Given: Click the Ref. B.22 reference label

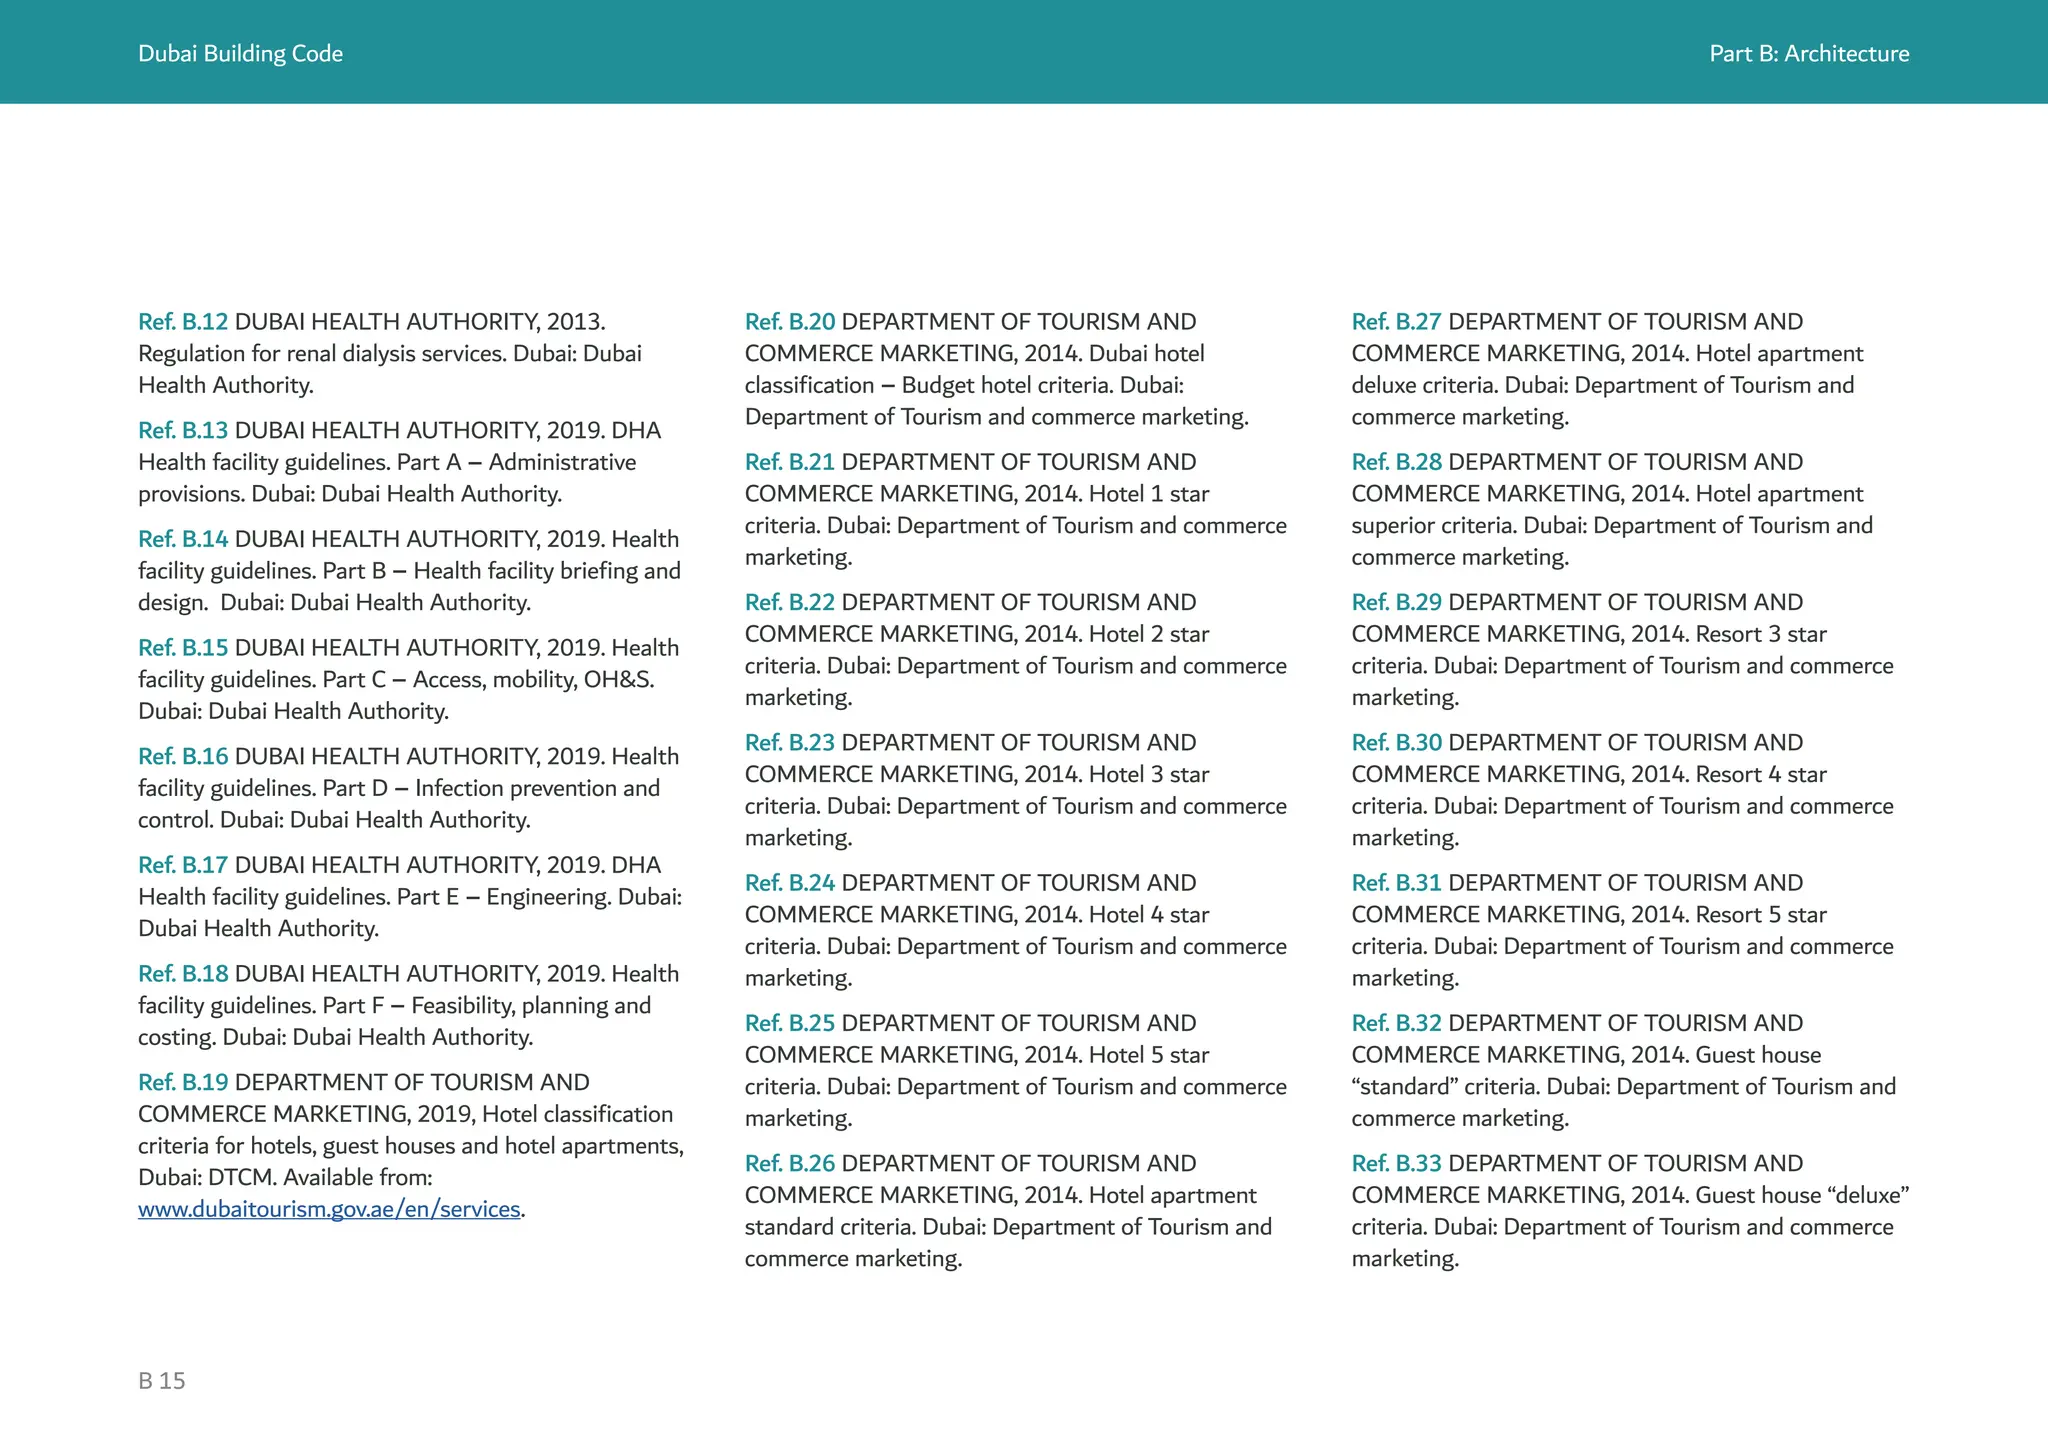Looking at the screenshot, I should click(x=789, y=602).
